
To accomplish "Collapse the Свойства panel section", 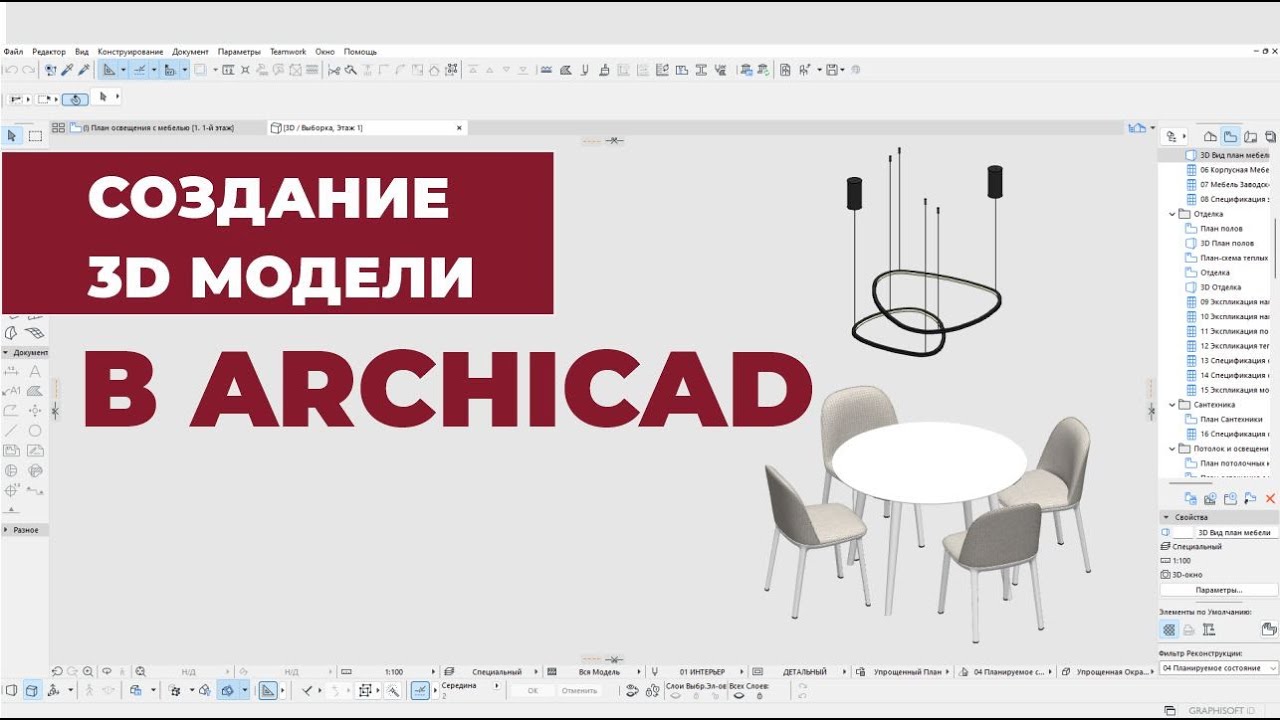I will pyautogui.click(x=1166, y=517).
